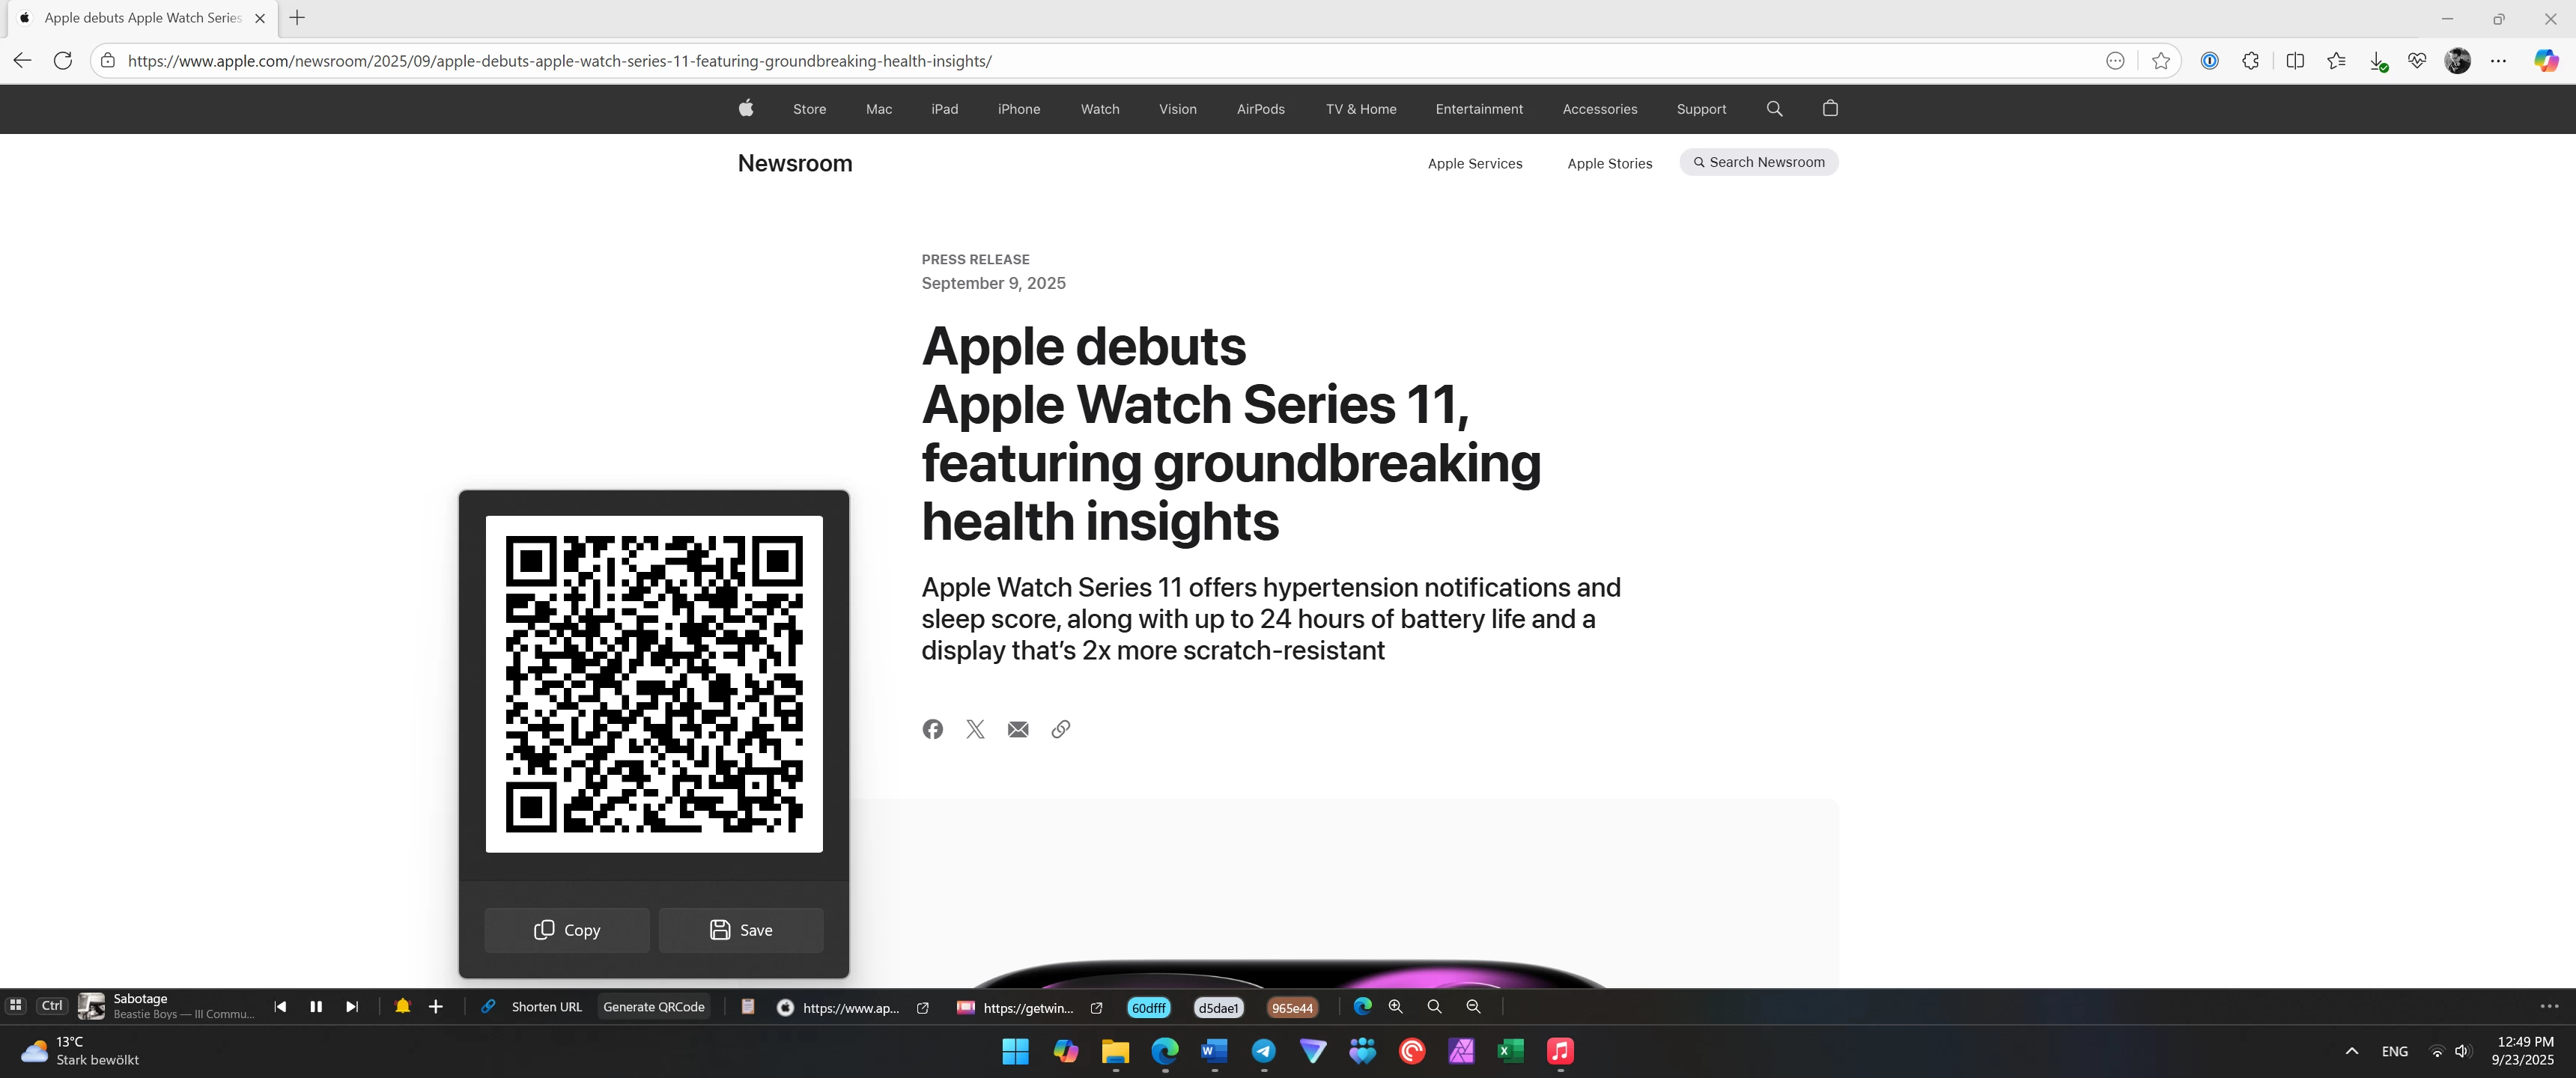This screenshot has width=2576, height=1078.
Task: Click the zoom in magnifier icon in toolbar
Action: pos(1396,1007)
